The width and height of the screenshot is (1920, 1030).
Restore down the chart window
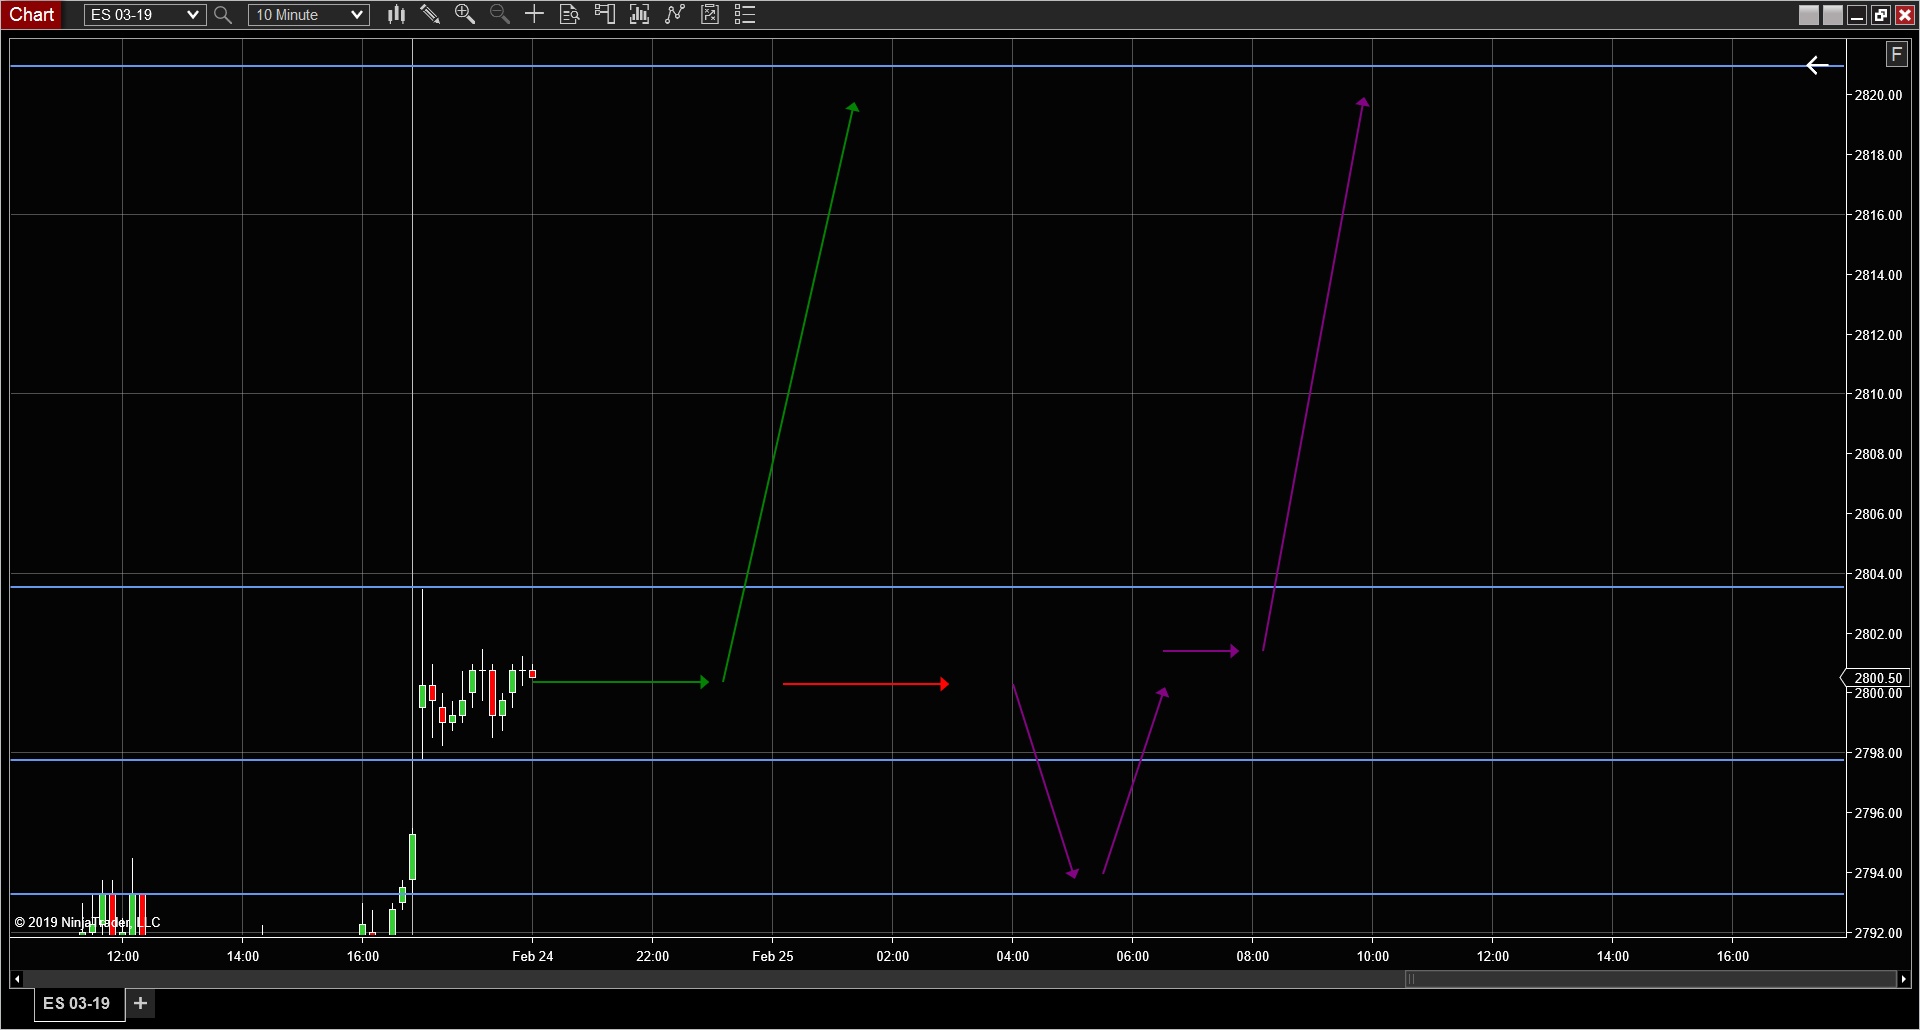[x=1881, y=15]
